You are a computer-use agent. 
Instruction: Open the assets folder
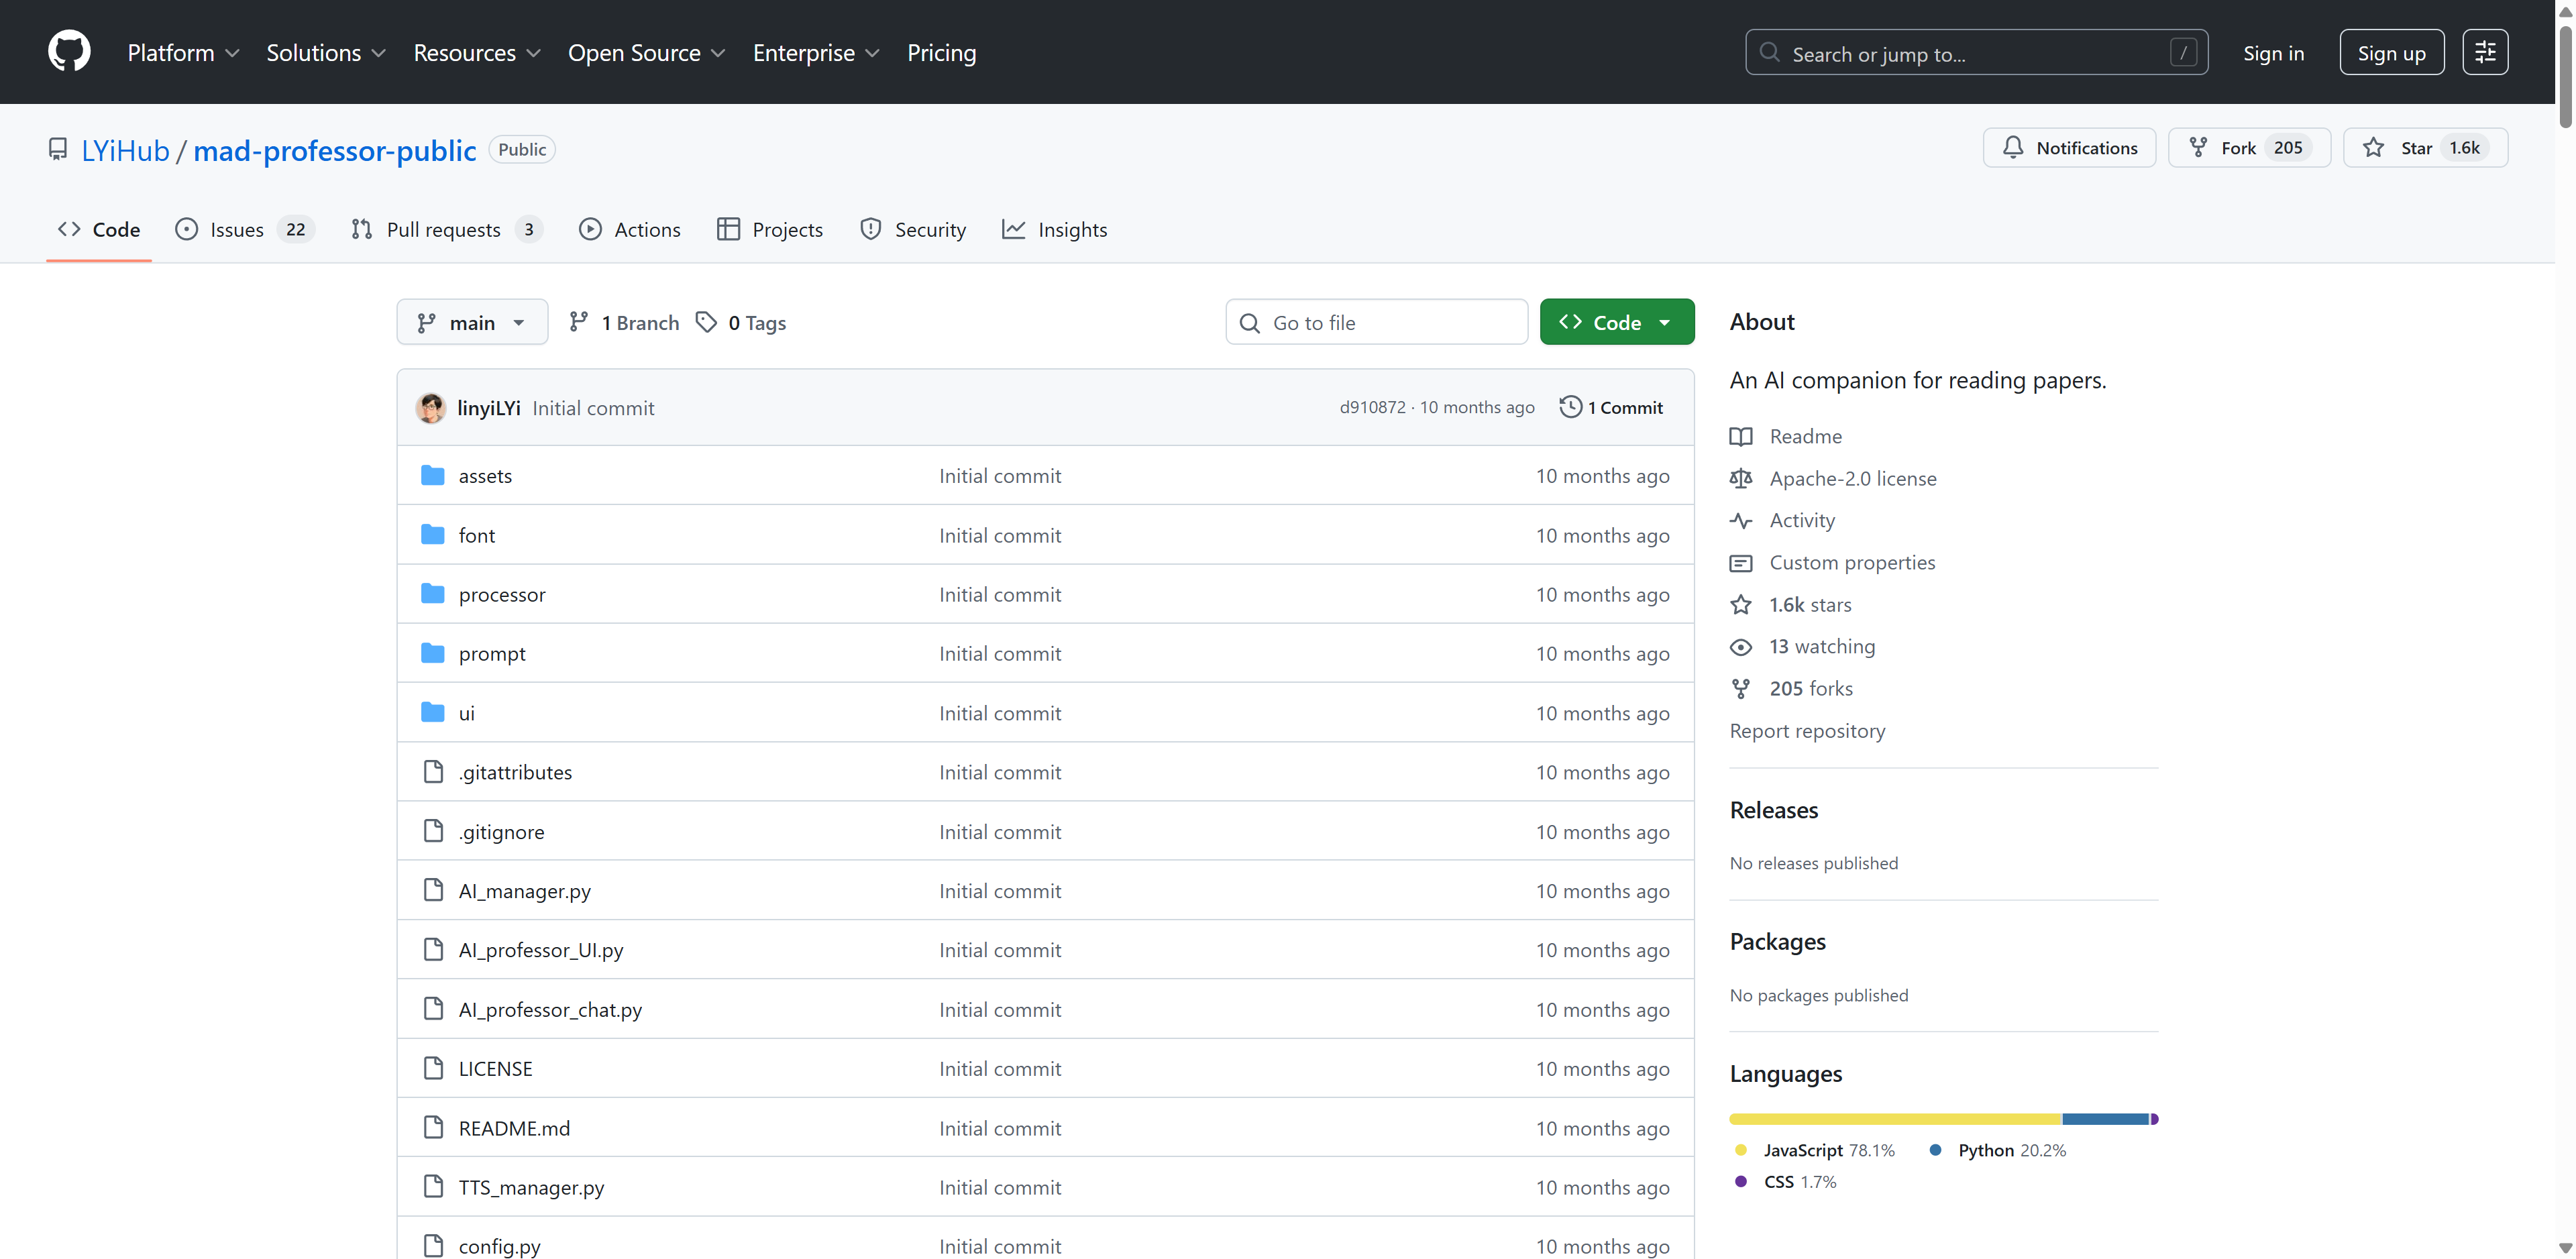coord(485,476)
